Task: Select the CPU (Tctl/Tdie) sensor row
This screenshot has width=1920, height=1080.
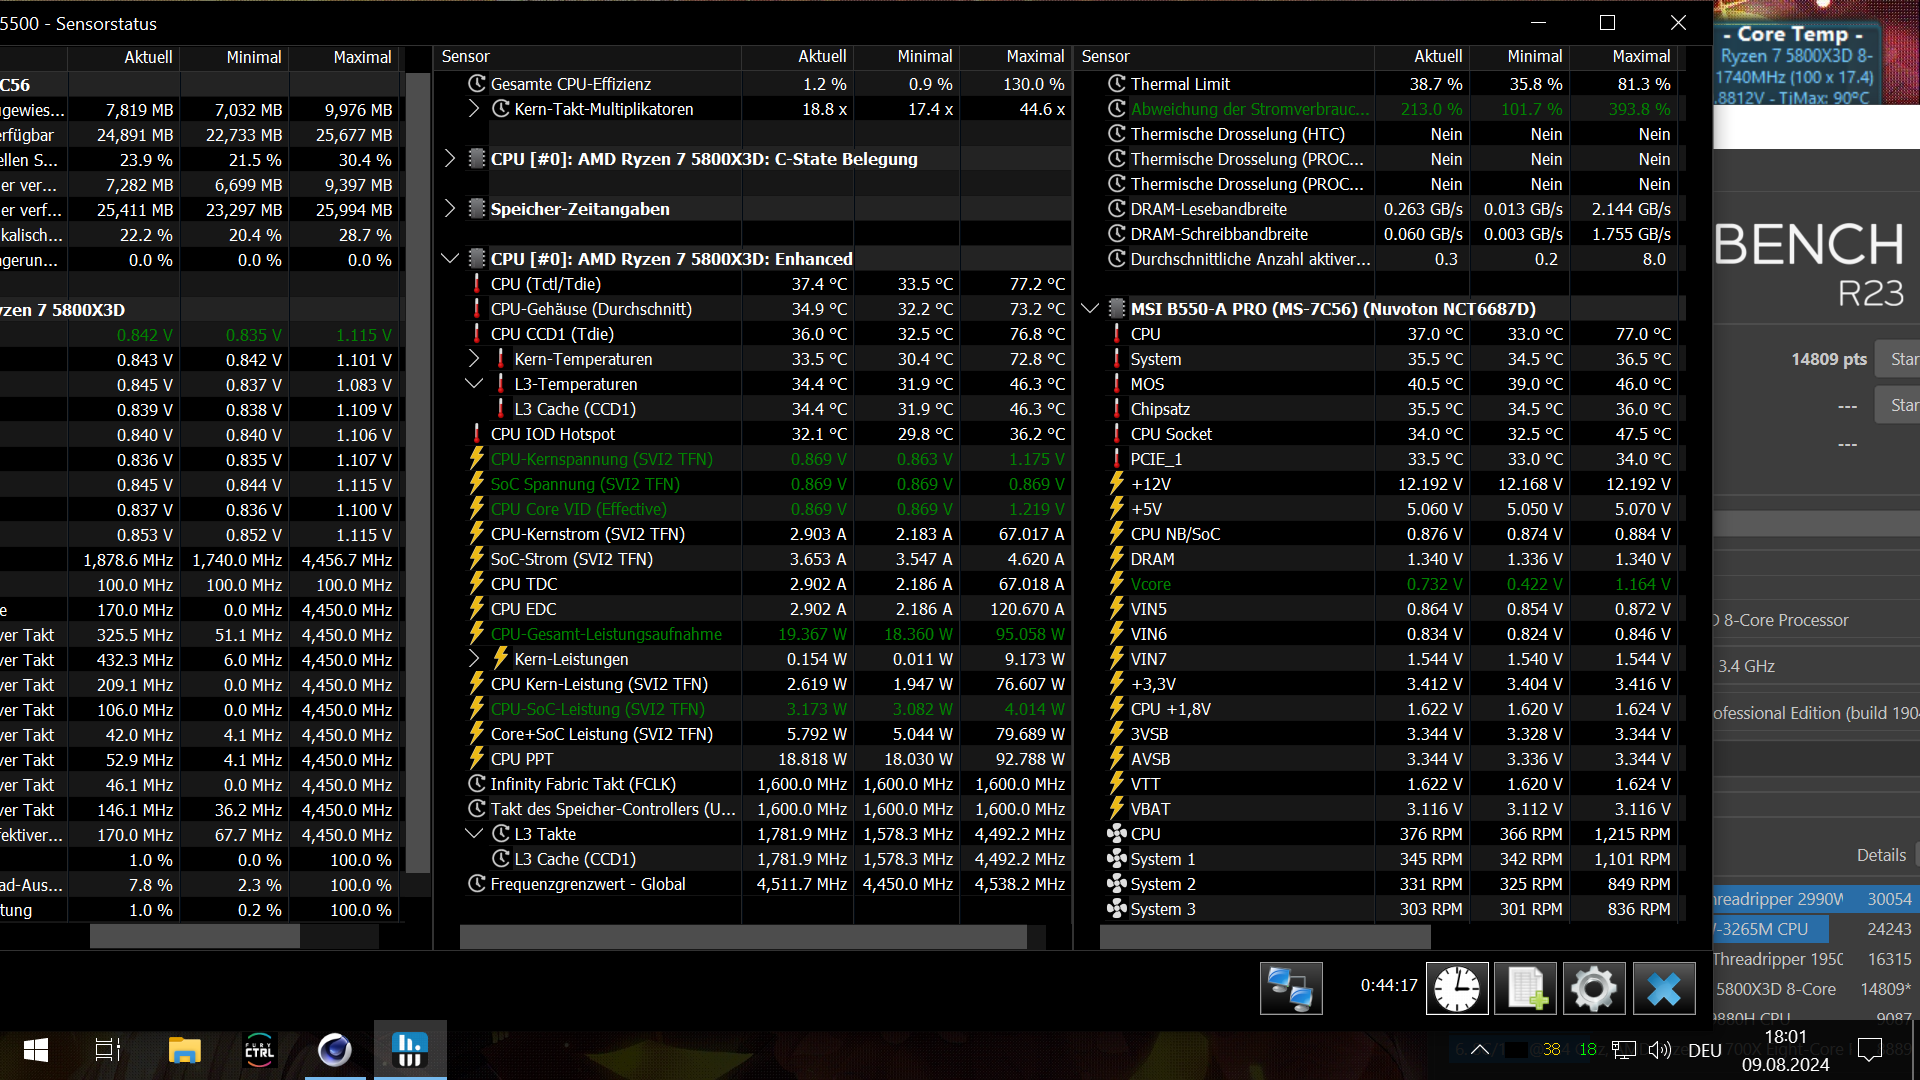Action: [x=546, y=284]
